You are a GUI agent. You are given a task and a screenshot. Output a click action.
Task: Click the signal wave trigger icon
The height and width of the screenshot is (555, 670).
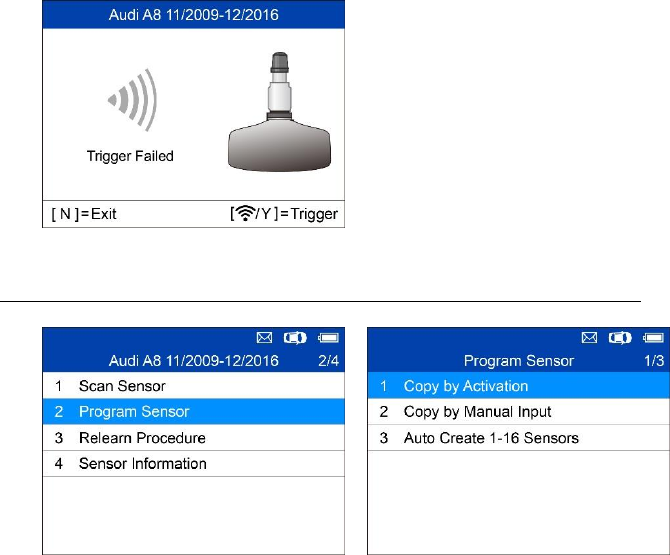point(132,100)
